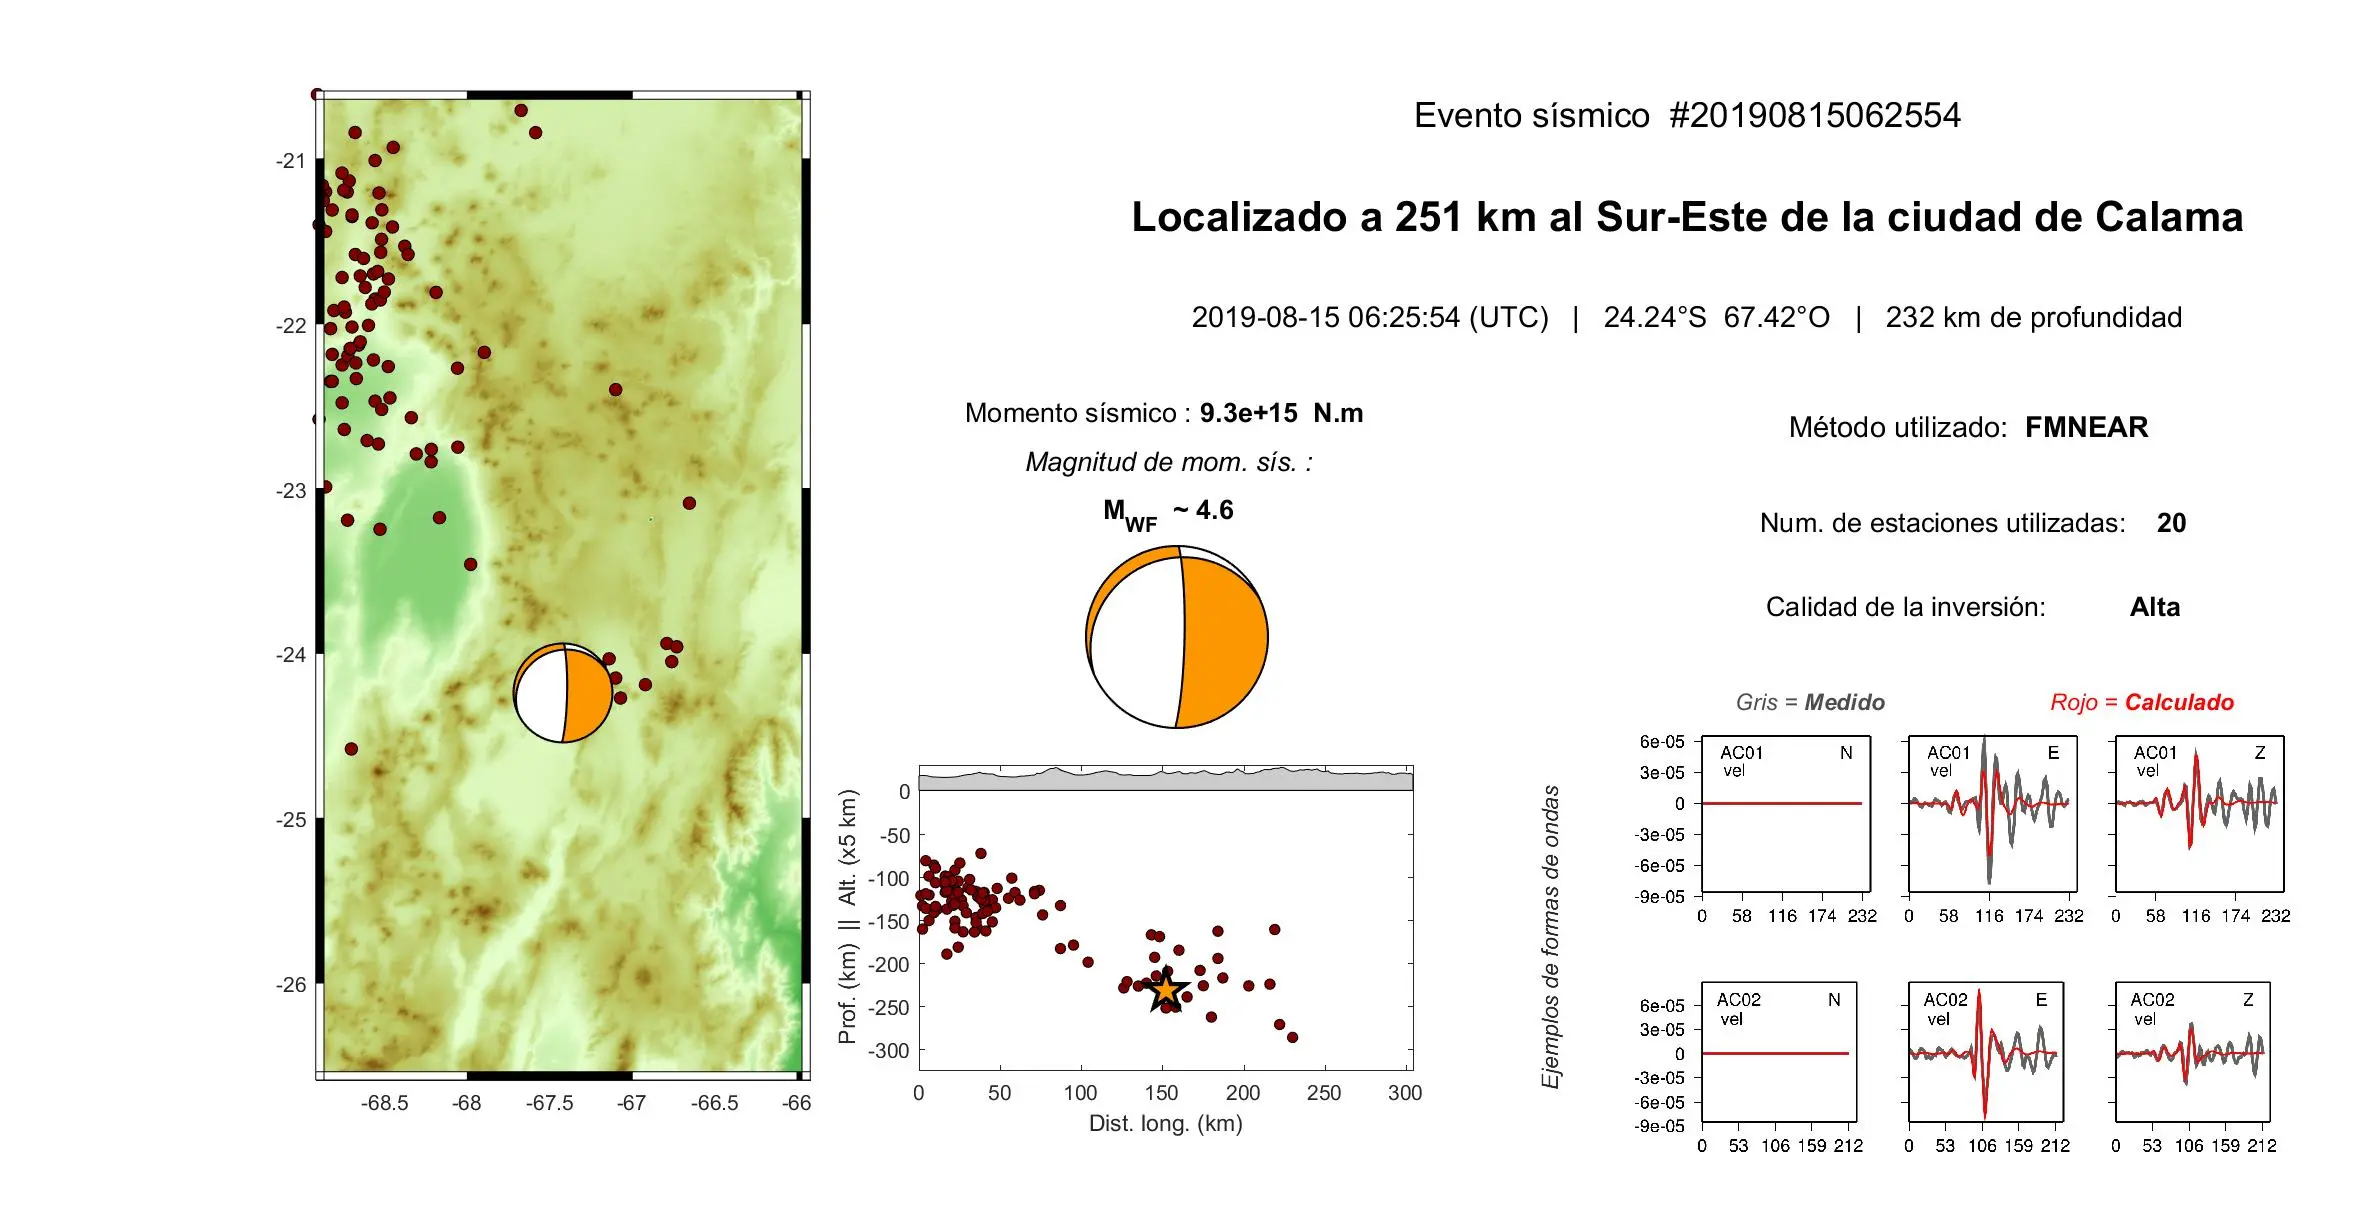Click the 'Calidad de la inversión' label
The height and width of the screenshot is (1212, 2378).
[1906, 607]
